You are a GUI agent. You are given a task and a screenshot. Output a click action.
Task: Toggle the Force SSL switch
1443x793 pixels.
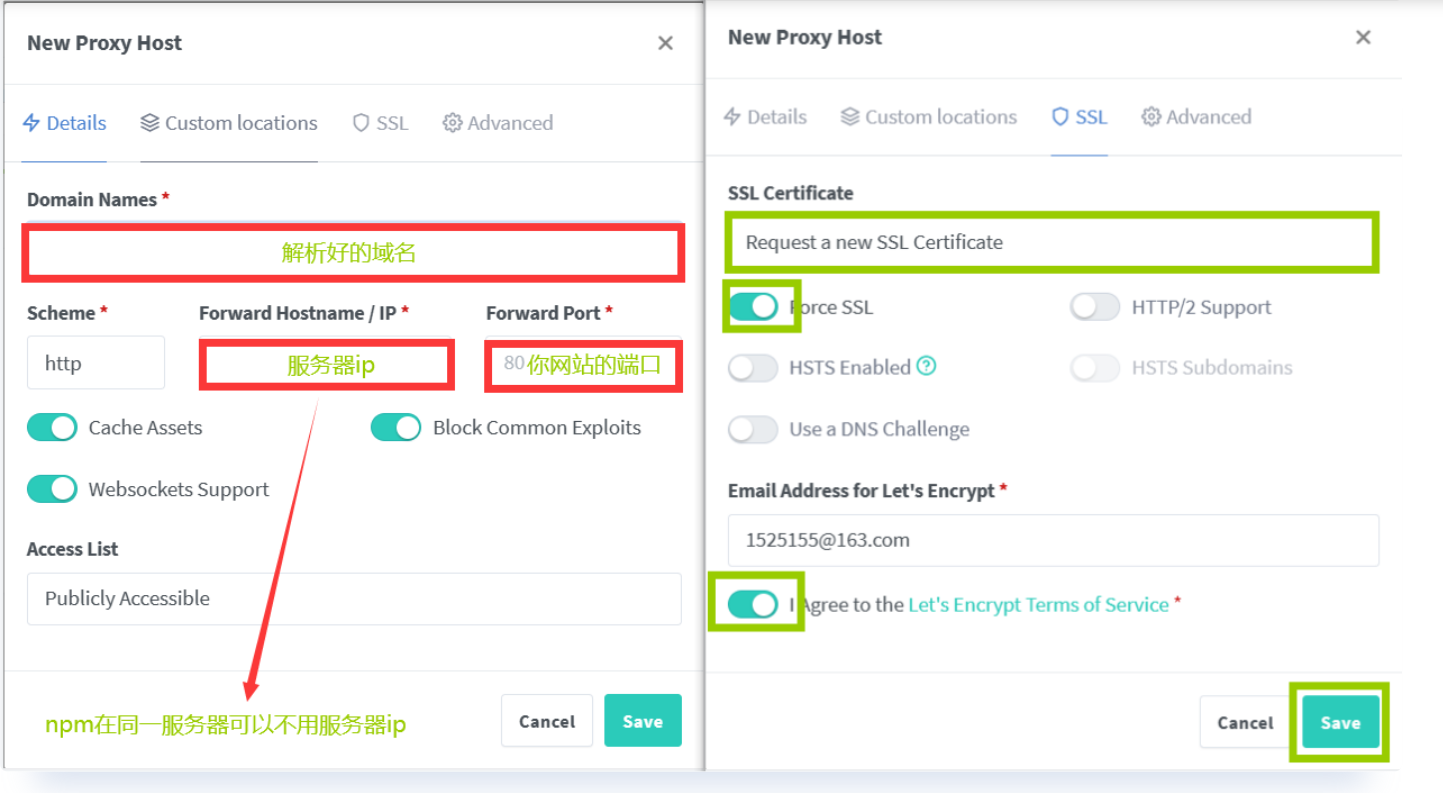(753, 307)
